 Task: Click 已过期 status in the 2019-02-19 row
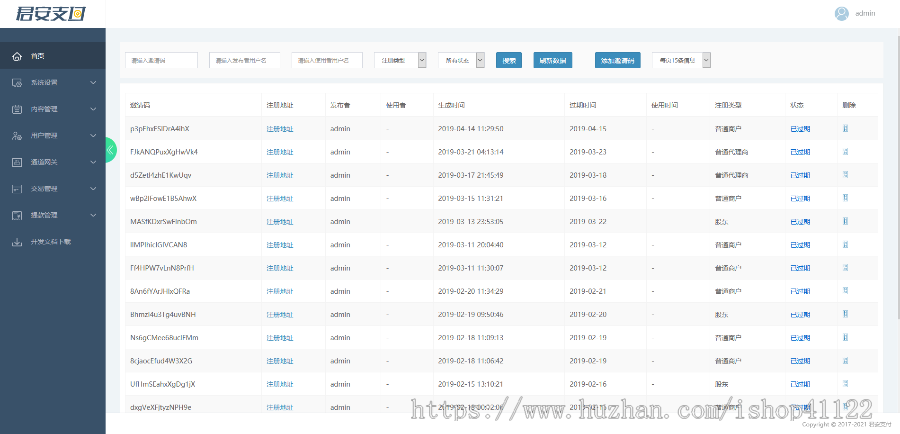tap(800, 315)
